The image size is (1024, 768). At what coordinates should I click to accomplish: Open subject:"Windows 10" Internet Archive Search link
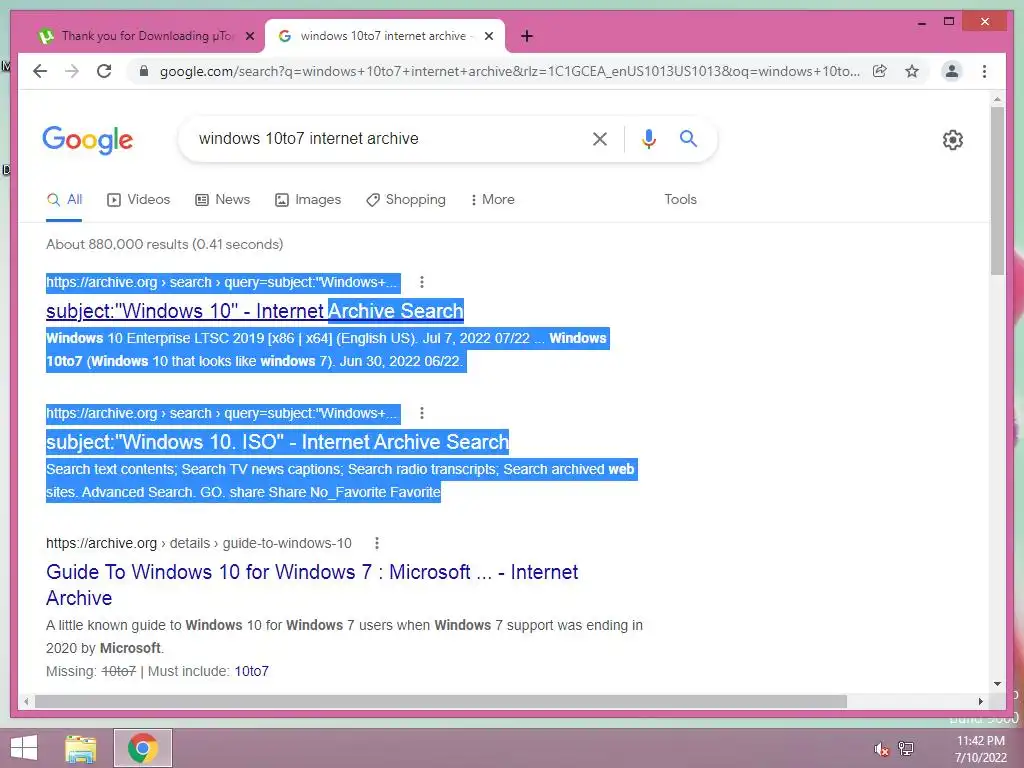(255, 311)
